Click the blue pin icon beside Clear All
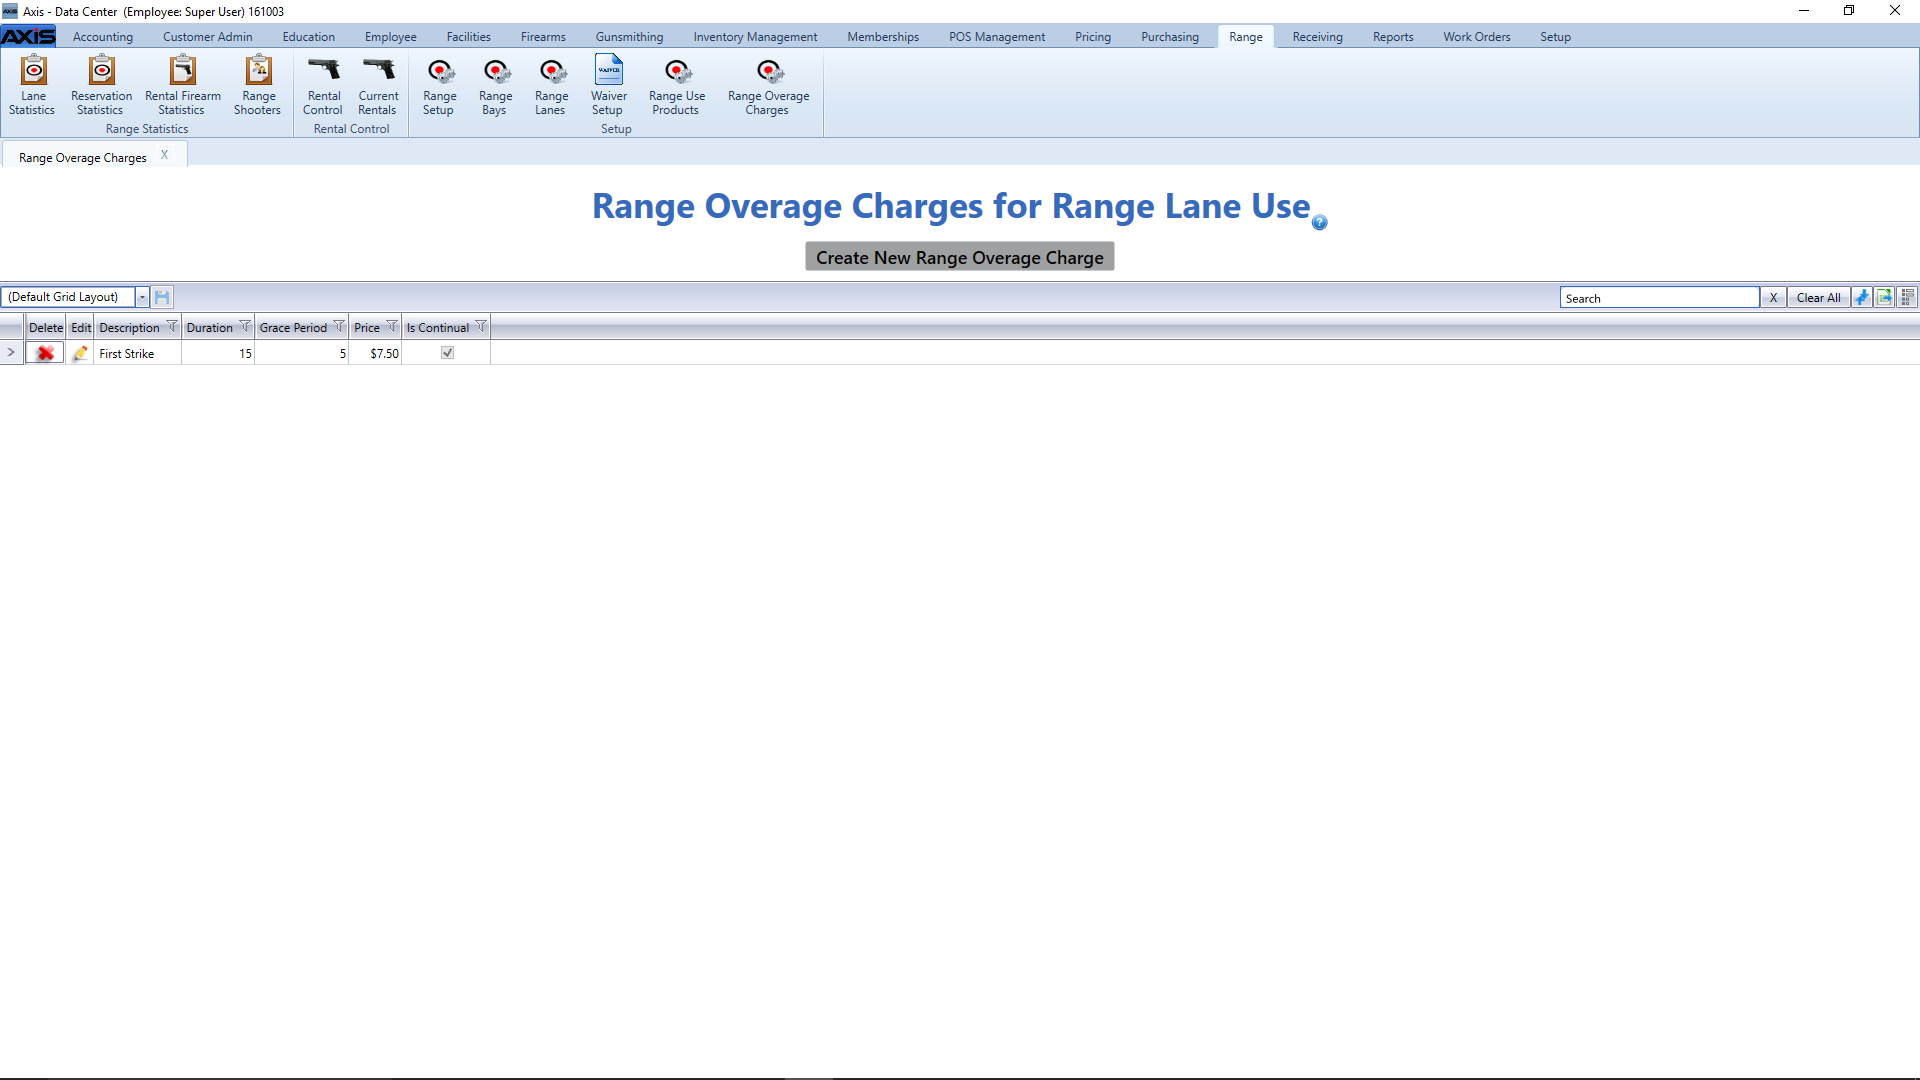1920x1080 pixels. click(1861, 297)
